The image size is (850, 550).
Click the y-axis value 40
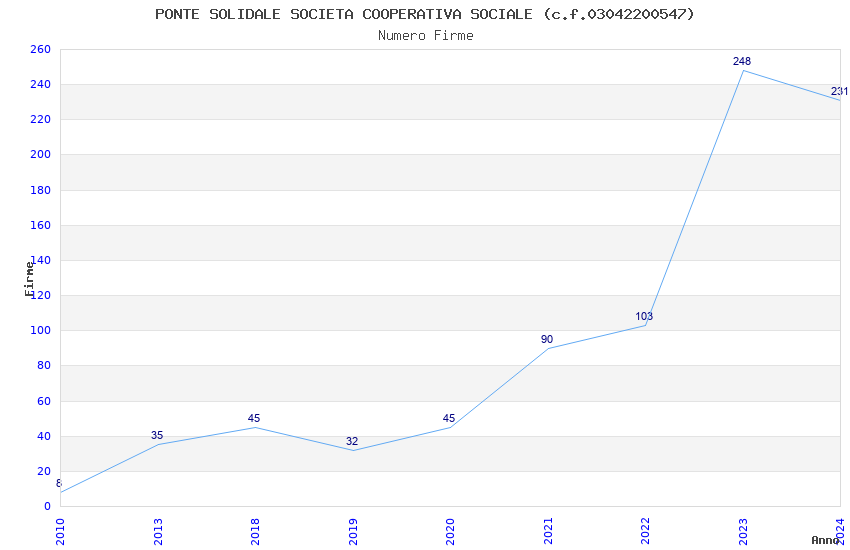pyautogui.click(x=44, y=436)
